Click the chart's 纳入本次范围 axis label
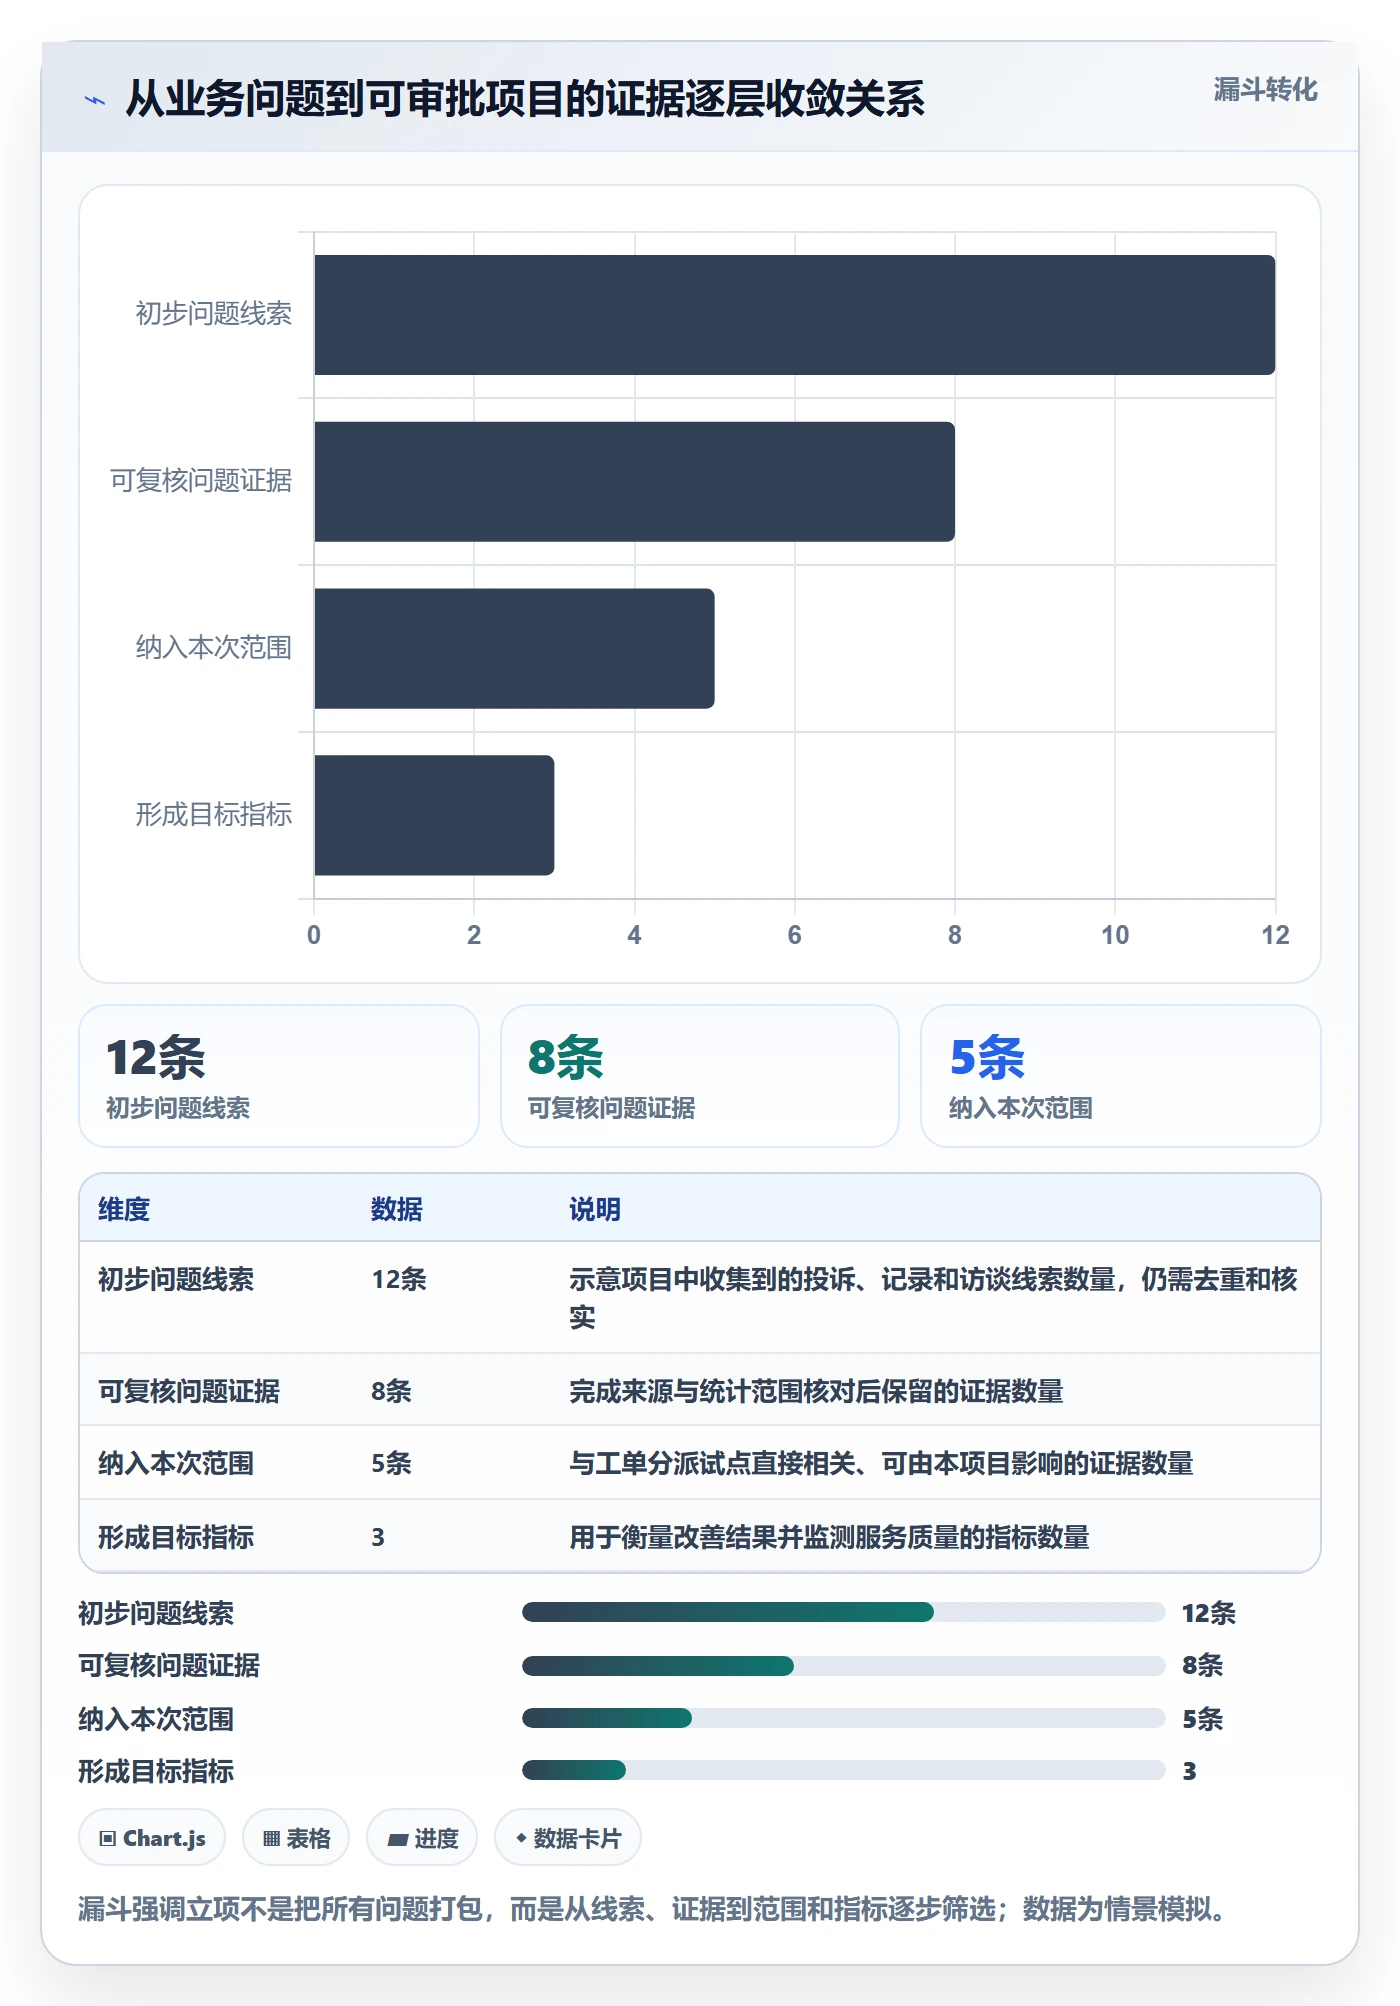Viewport: 1400px width, 2006px height. tap(214, 648)
